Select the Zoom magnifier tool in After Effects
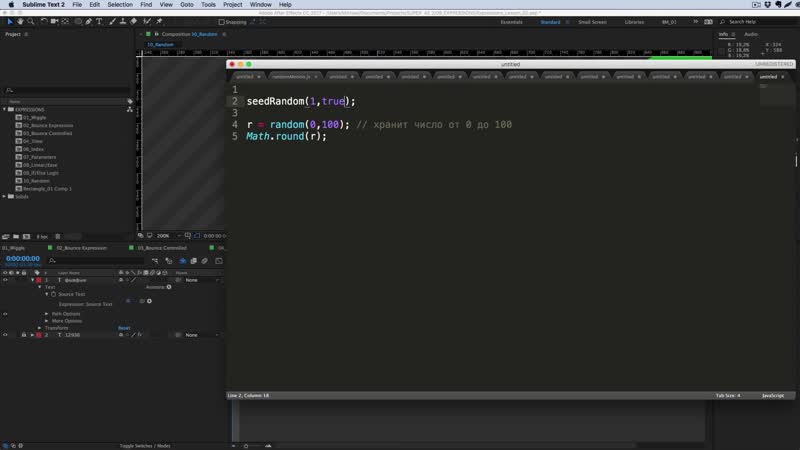Screen dimensions: 800x450 point(31,21)
